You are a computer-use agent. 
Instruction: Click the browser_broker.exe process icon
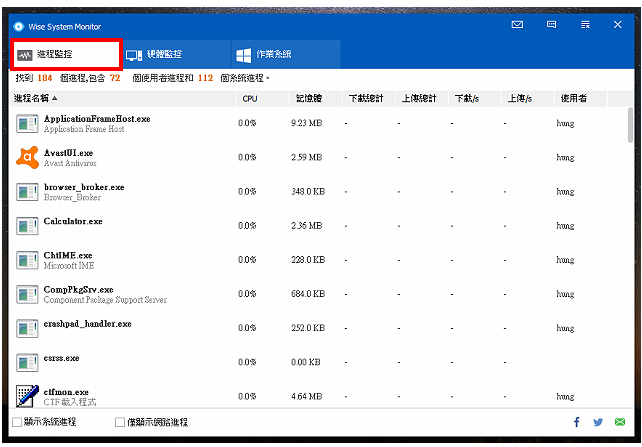[27, 192]
